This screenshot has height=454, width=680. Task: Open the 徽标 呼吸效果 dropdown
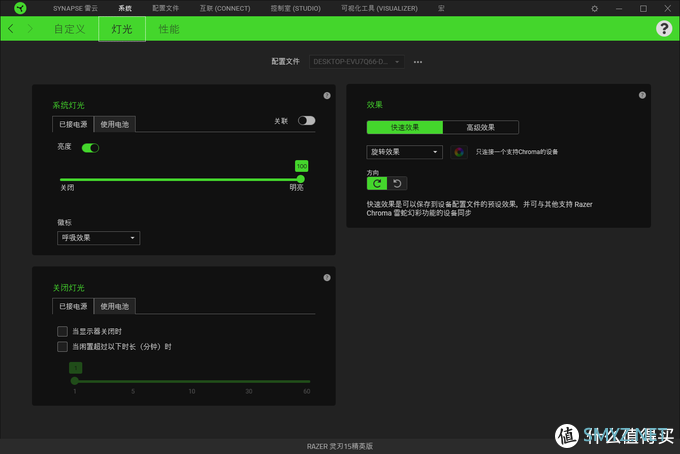[98, 238]
